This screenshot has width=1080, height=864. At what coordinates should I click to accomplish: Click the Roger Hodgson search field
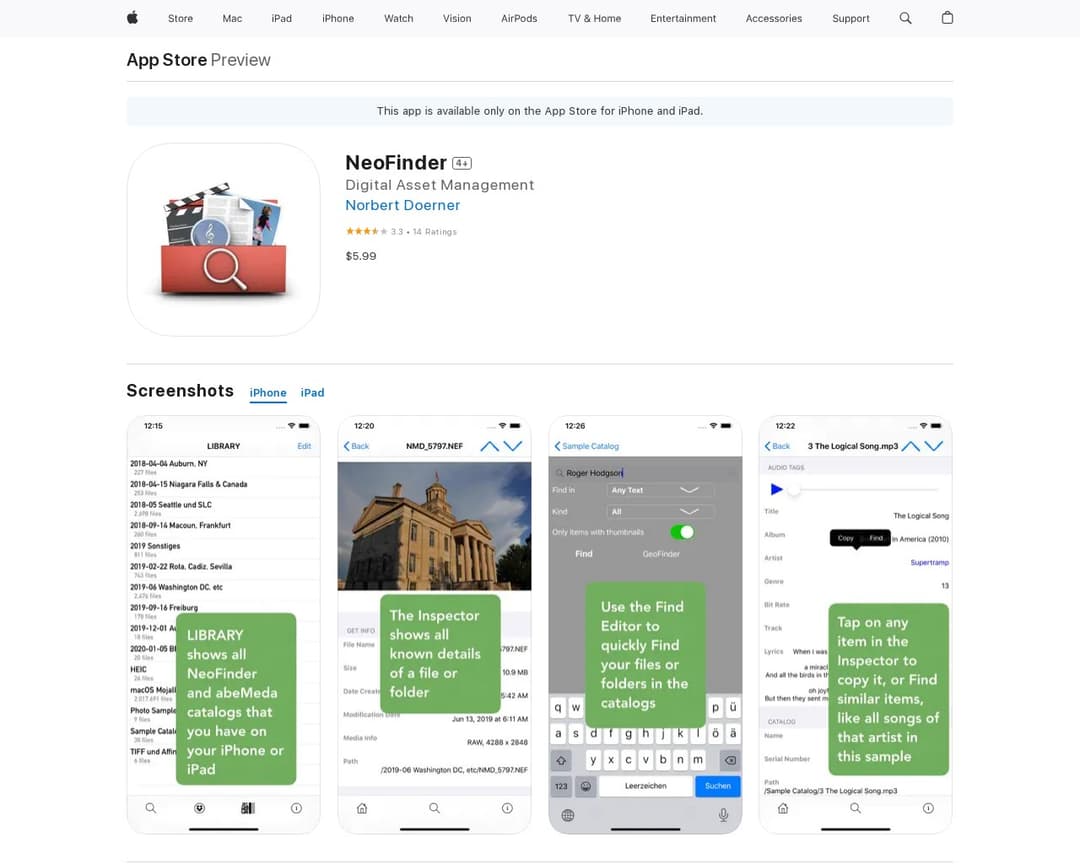(x=645, y=472)
